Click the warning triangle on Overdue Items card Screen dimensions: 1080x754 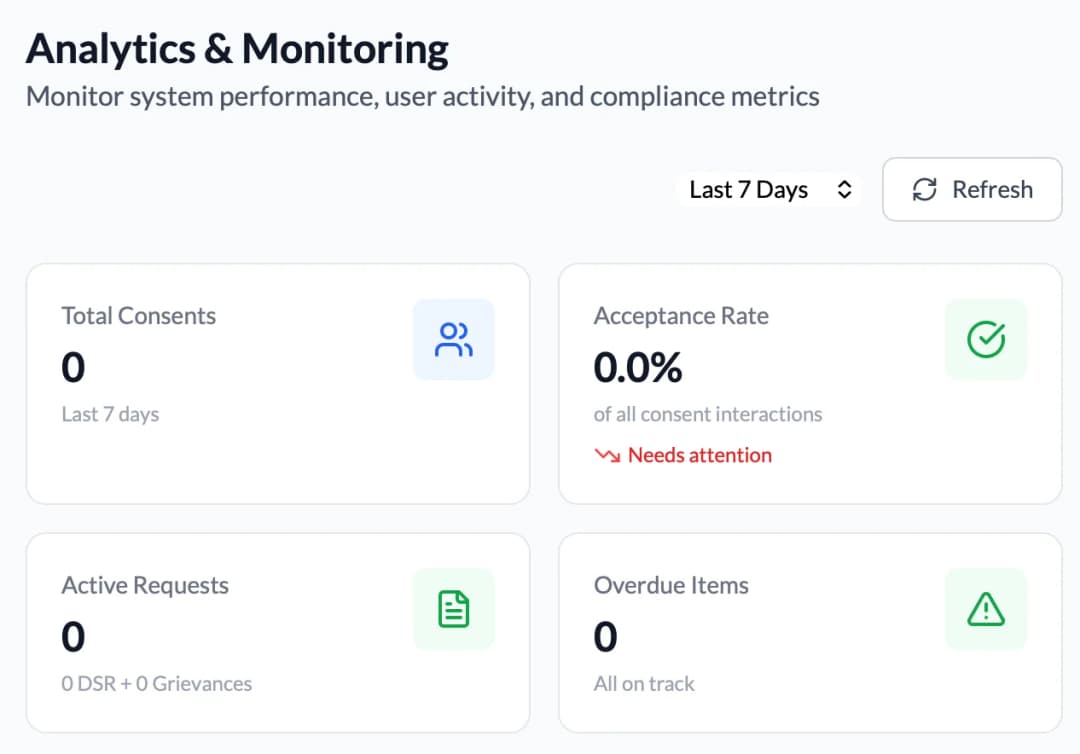(986, 609)
